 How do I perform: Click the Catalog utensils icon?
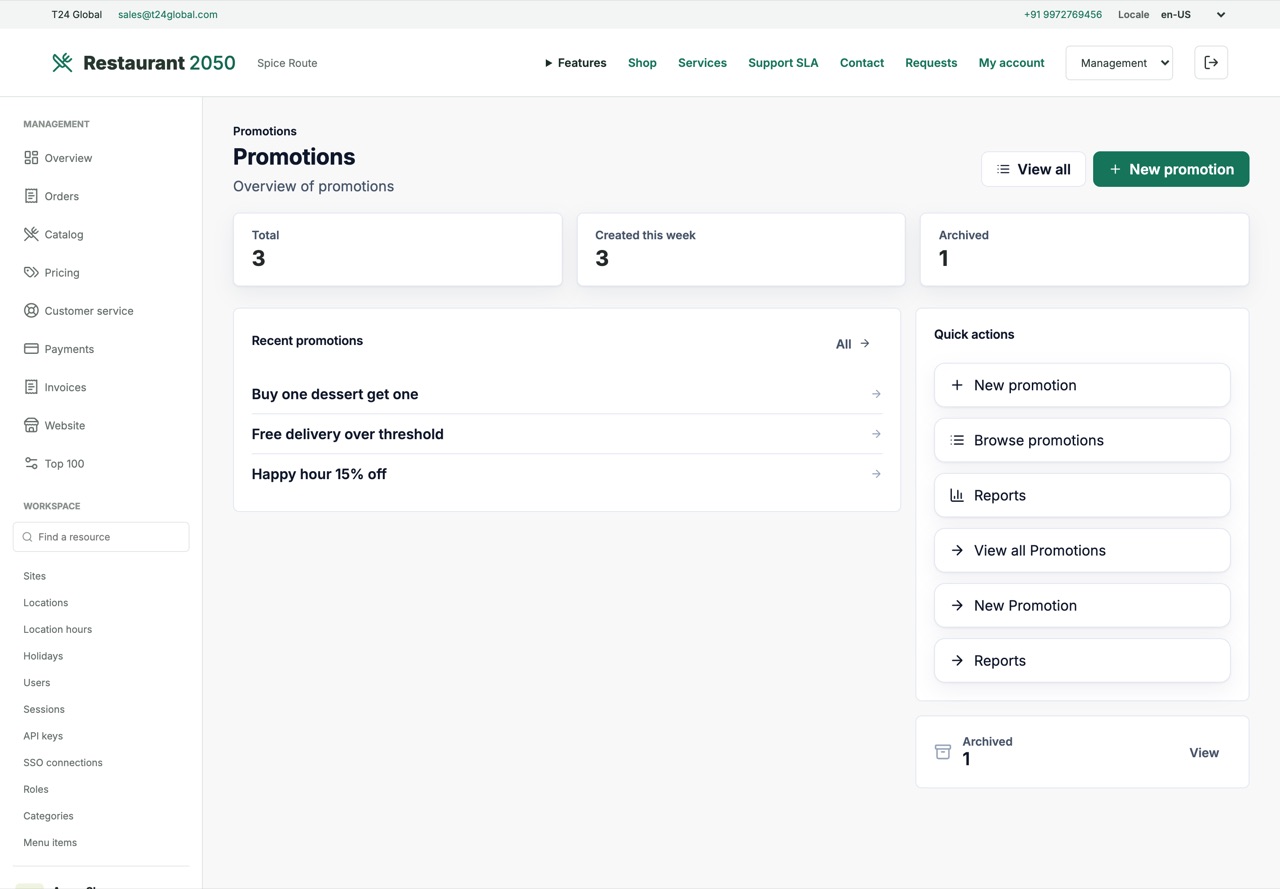31,234
